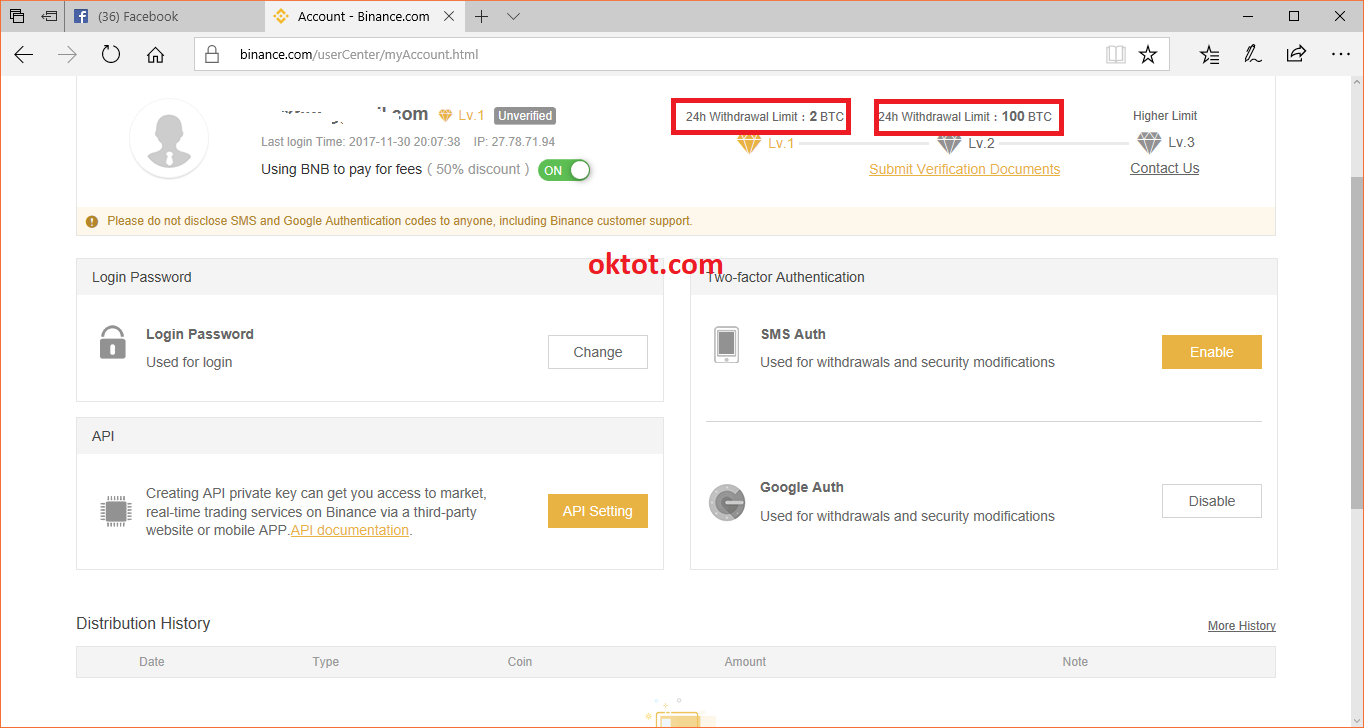Click the address bar URL field
This screenshot has width=1364, height=728.
click(650, 55)
